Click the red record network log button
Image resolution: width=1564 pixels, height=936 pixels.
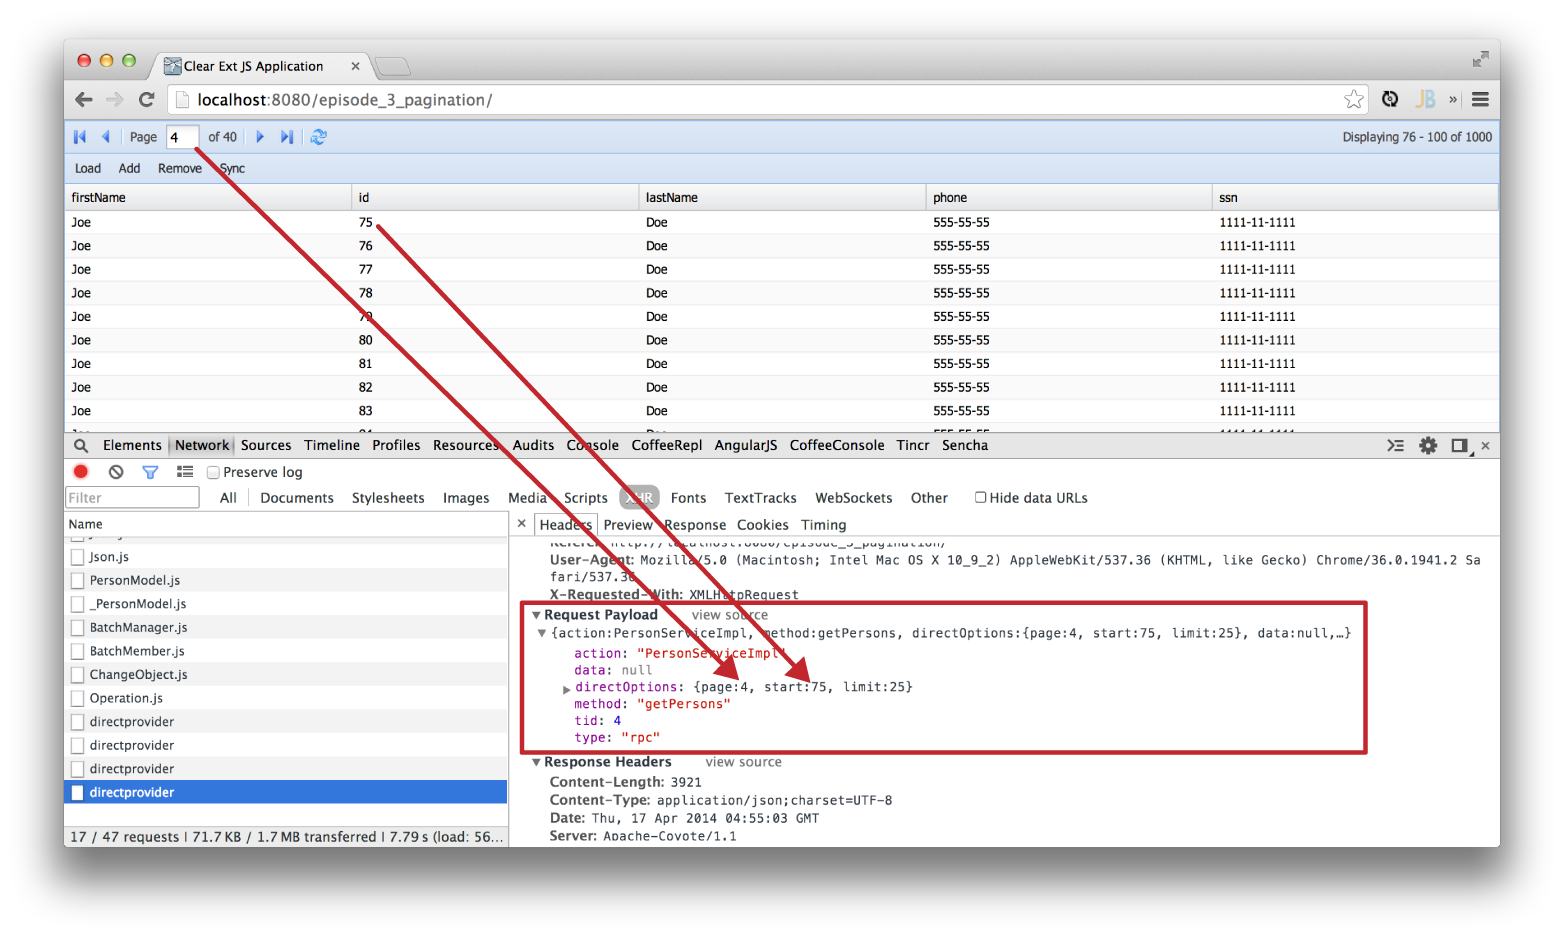pyautogui.click(x=81, y=472)
